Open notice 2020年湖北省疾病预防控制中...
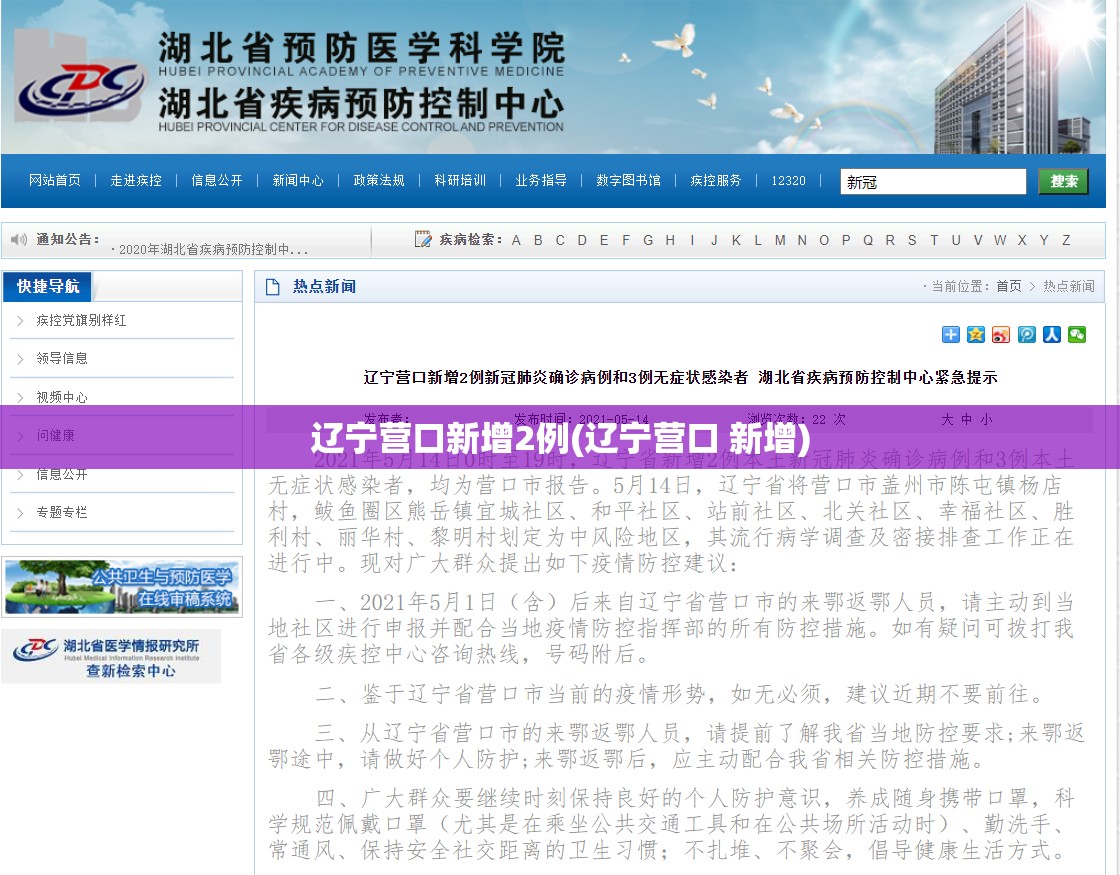 (213, 249)
